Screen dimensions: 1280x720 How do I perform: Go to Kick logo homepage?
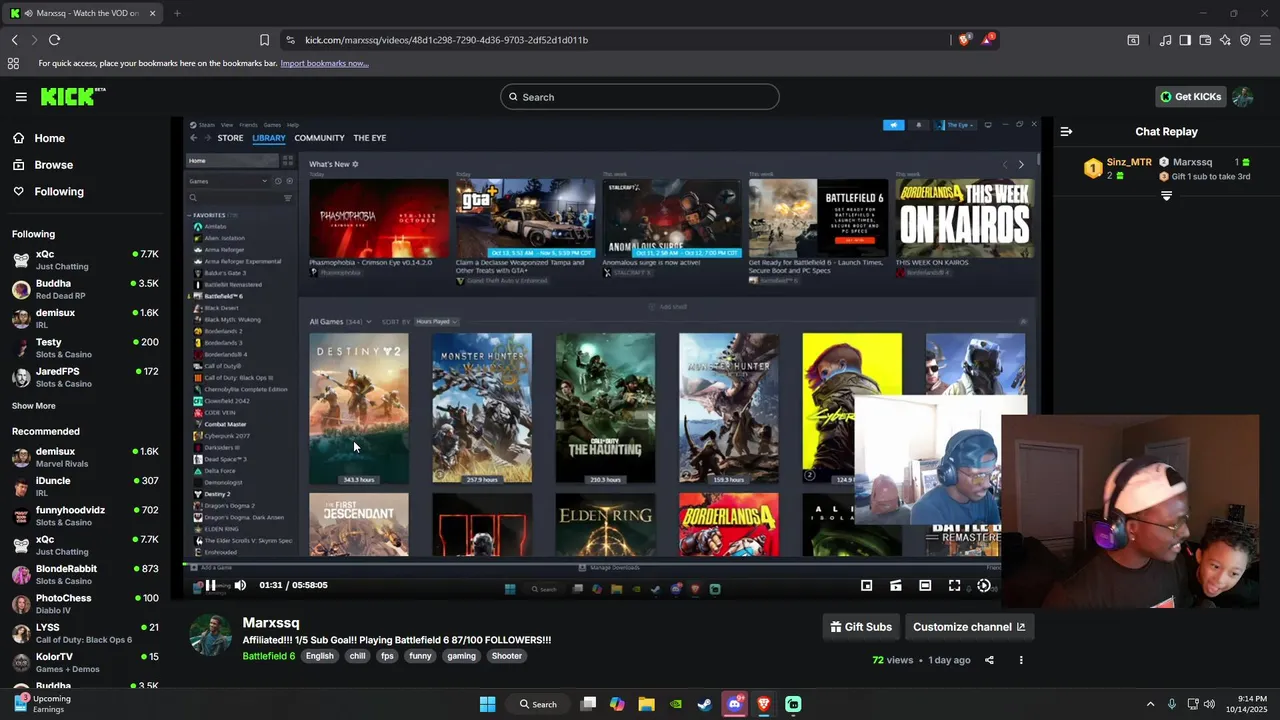click(73, 96)
